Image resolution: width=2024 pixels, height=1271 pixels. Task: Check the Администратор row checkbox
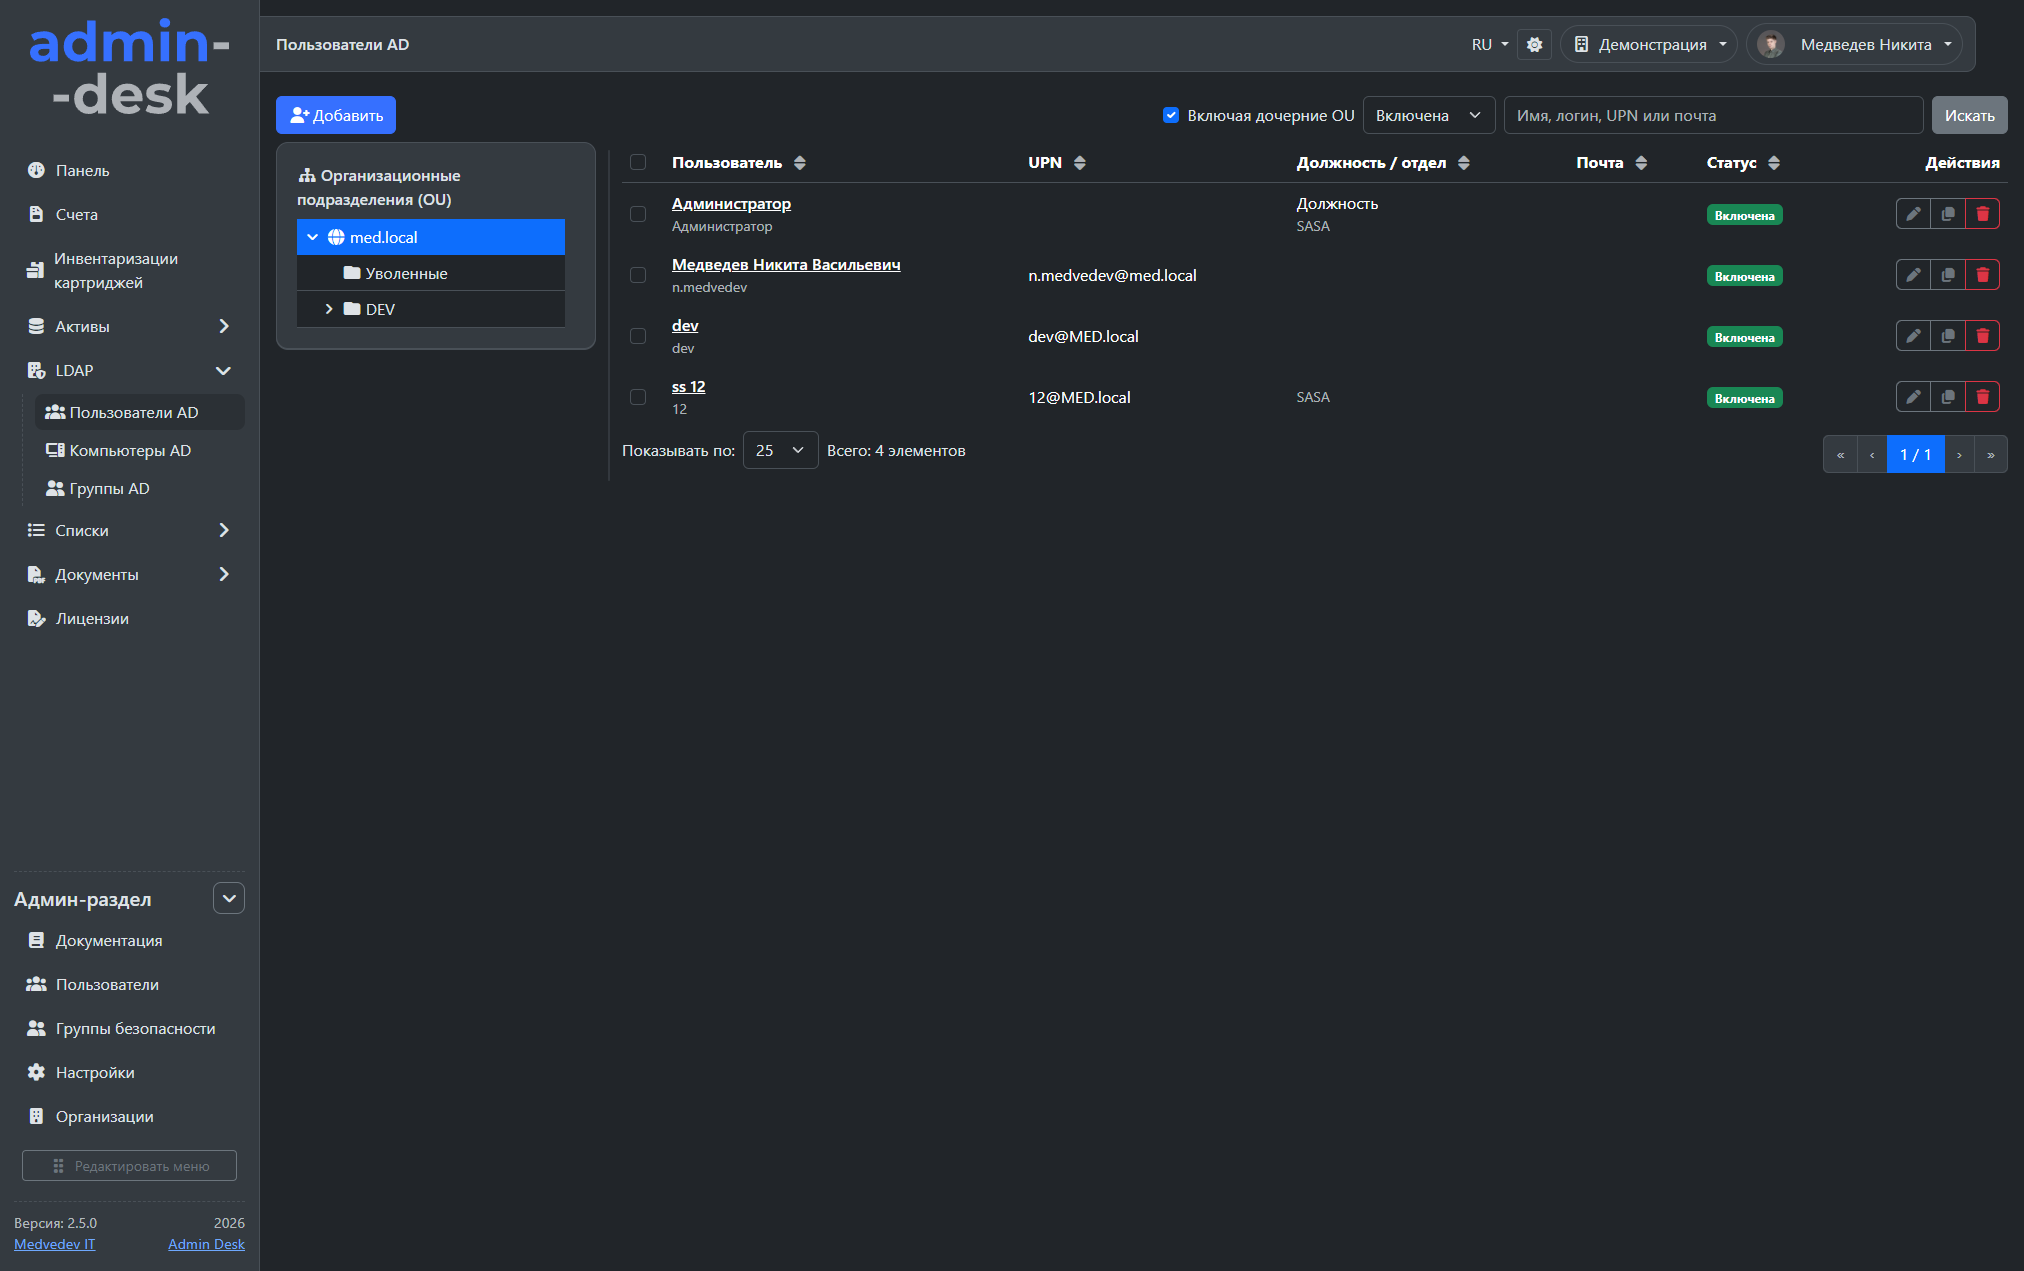point(638,214)
